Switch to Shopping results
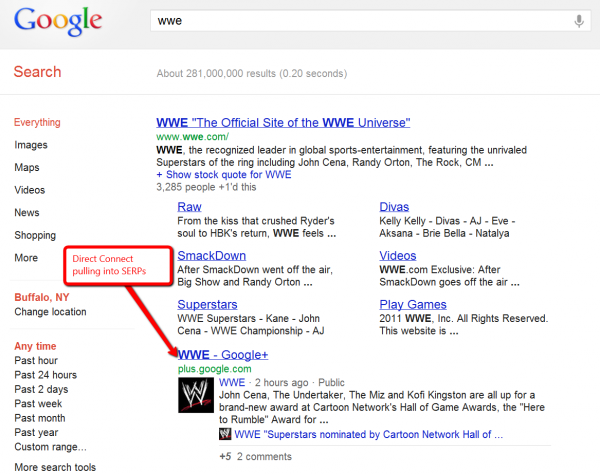The width and height of the screenshot is (600, 474). (x=35, y=235)
